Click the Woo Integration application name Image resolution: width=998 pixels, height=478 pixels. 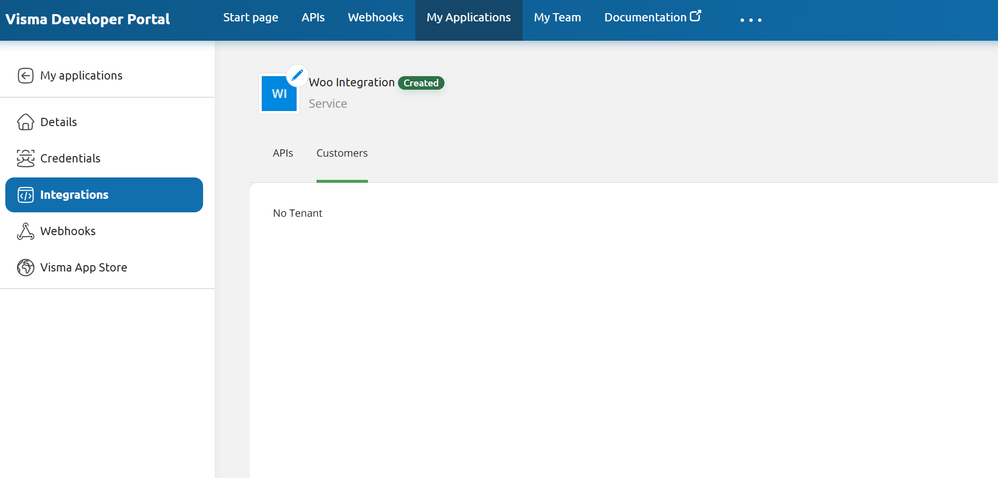351,83
